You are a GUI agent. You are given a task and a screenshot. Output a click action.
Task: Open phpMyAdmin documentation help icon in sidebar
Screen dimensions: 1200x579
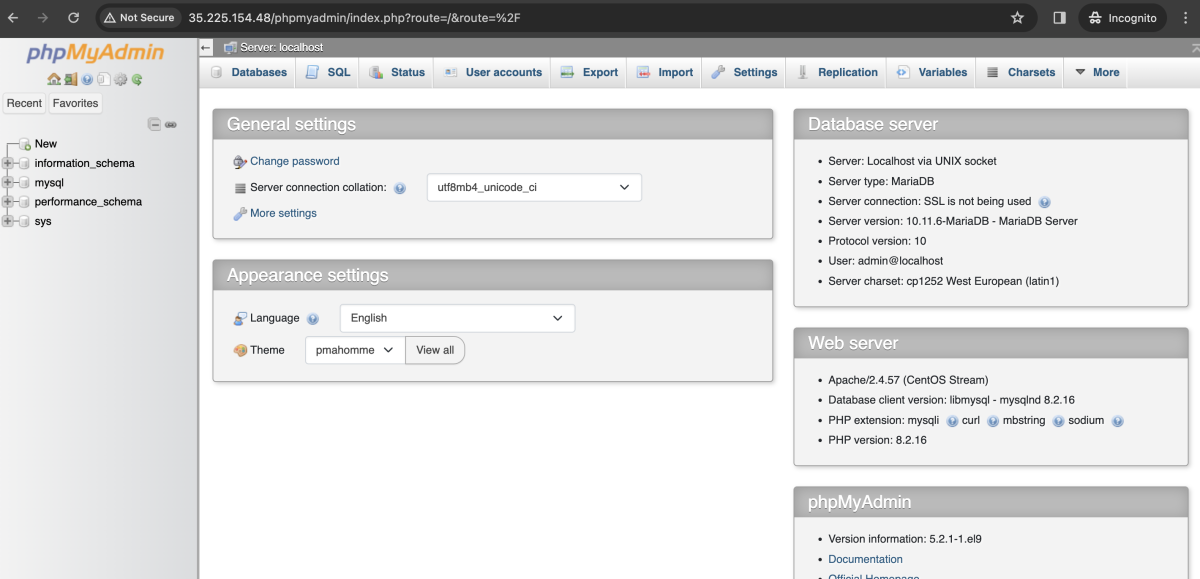pos(87,79)
